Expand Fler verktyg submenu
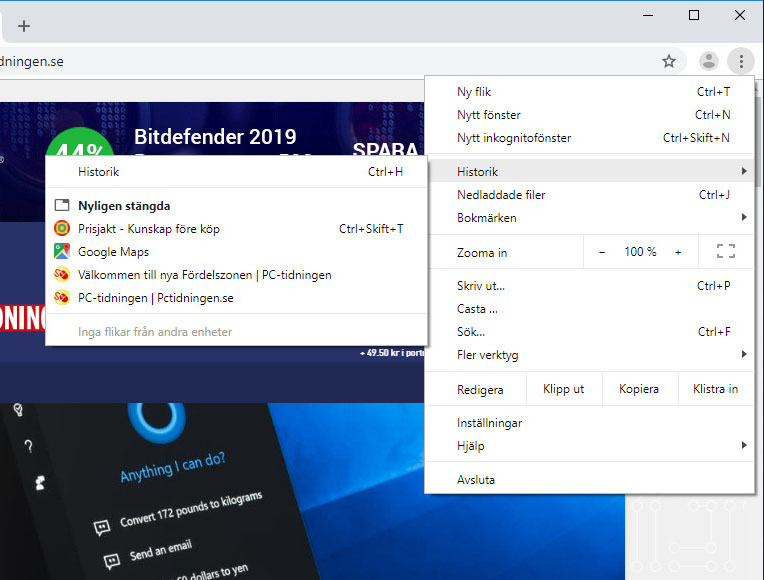This screenshot has width=764, height=580. click(x=590, y=355)
